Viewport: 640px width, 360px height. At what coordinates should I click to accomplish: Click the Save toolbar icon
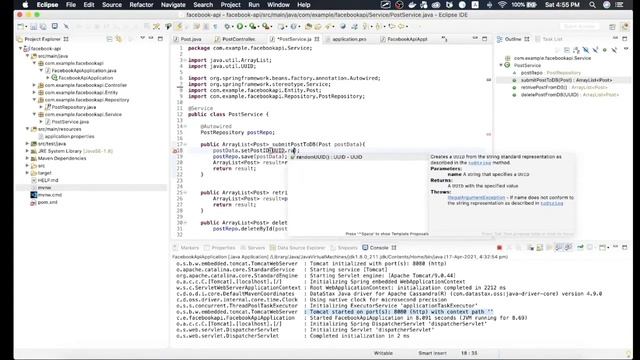click(33, 27)
